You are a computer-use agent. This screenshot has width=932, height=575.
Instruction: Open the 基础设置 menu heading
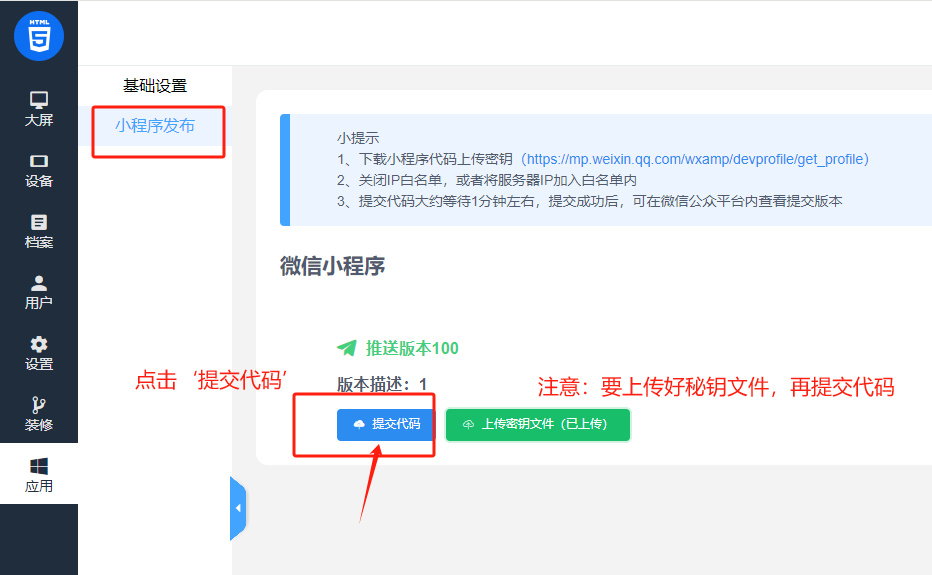click(155, 86)
